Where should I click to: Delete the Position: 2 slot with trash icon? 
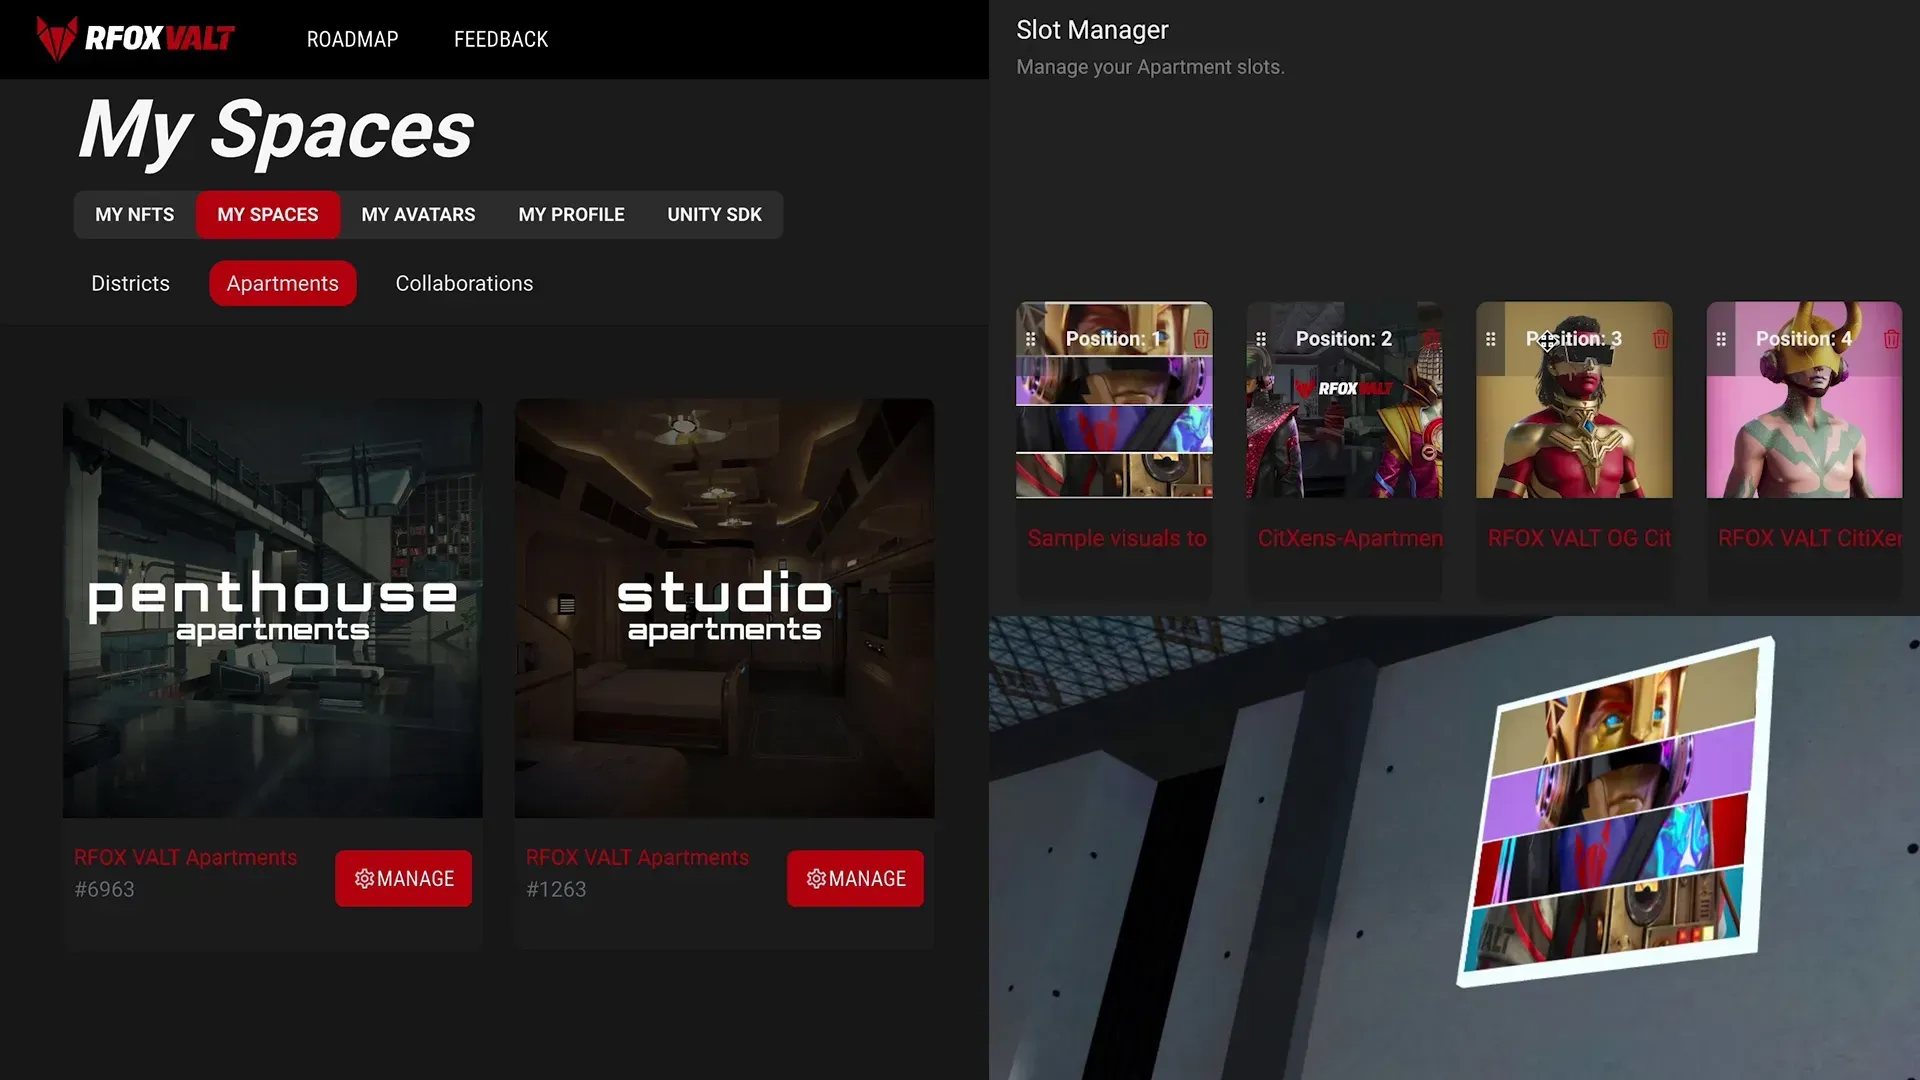pyautogui.click(x=1431, y=339)
